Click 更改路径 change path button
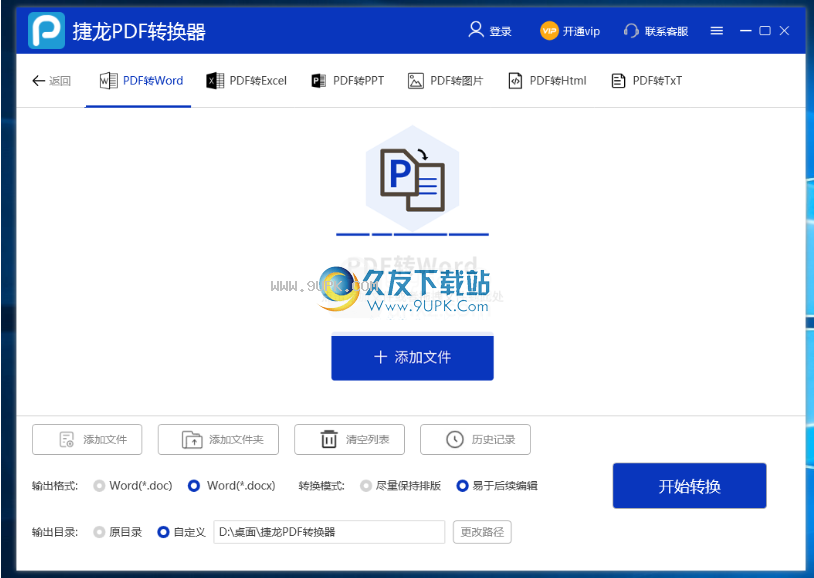The width and height of the screenshot is (814, 578). (x=482, y=532)
